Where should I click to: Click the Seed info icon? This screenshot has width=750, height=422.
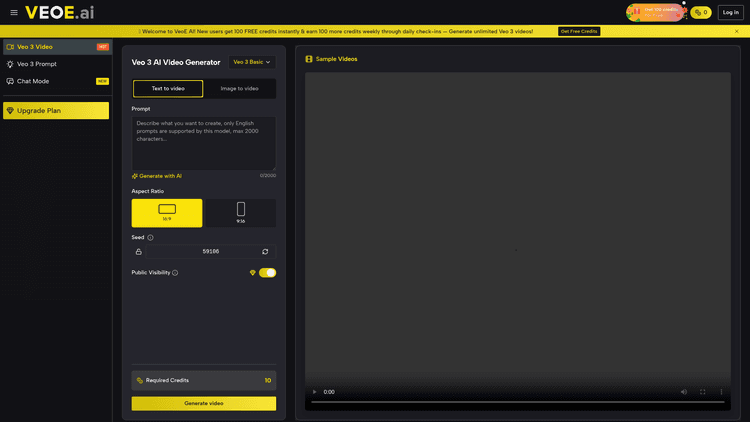tap(151, 237)
